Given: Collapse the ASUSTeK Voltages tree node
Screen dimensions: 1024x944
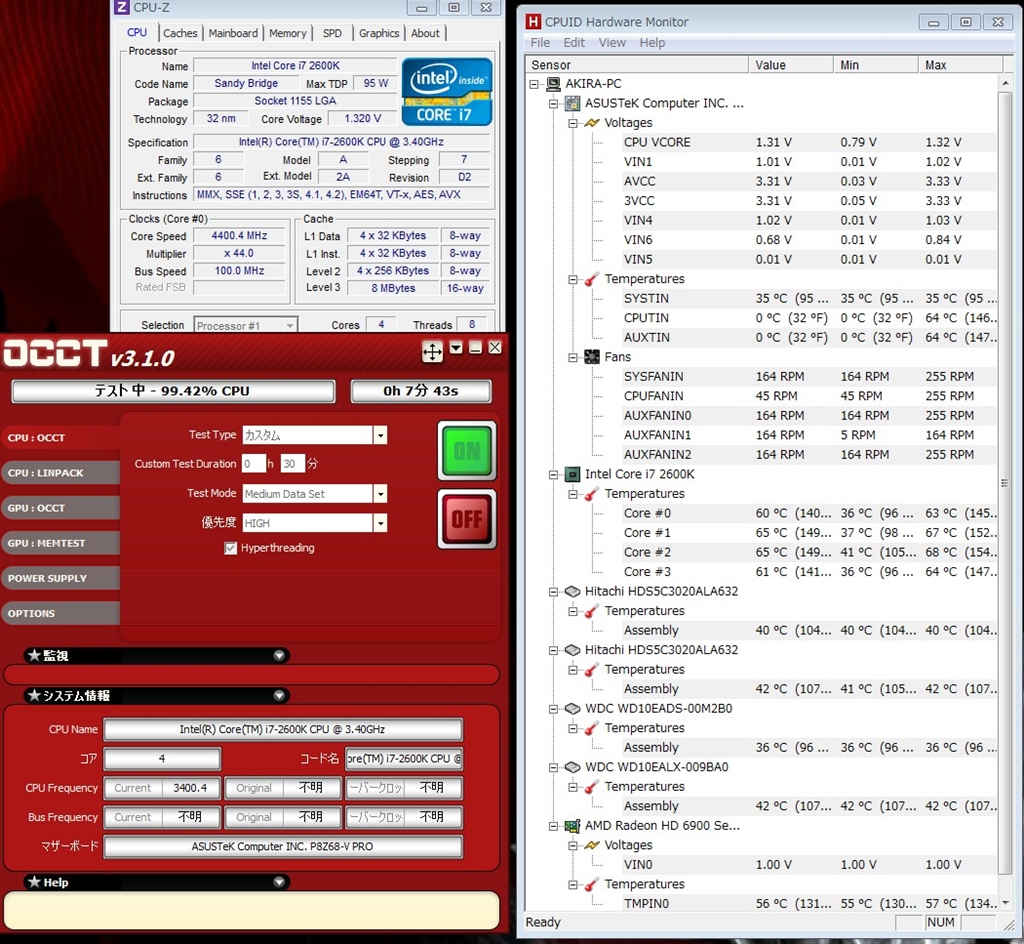Looking at the screenshot, I should pos(573,123).
